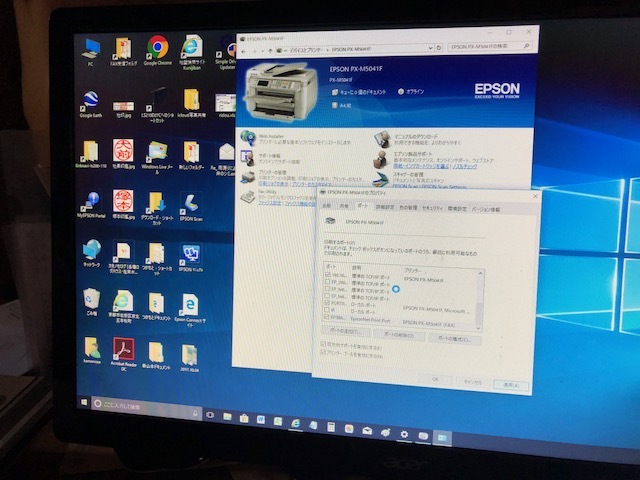Switch to the Security (セキュリティ) tab

432,208
